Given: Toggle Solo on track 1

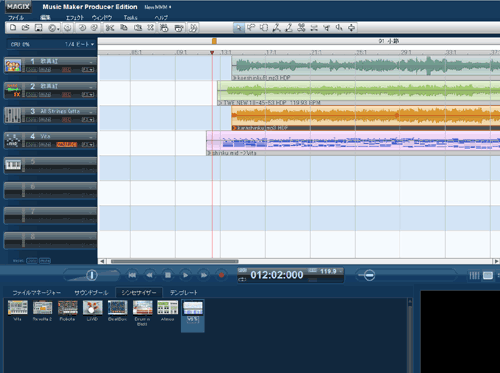Looking at the screenshot, I should (32, 70).
